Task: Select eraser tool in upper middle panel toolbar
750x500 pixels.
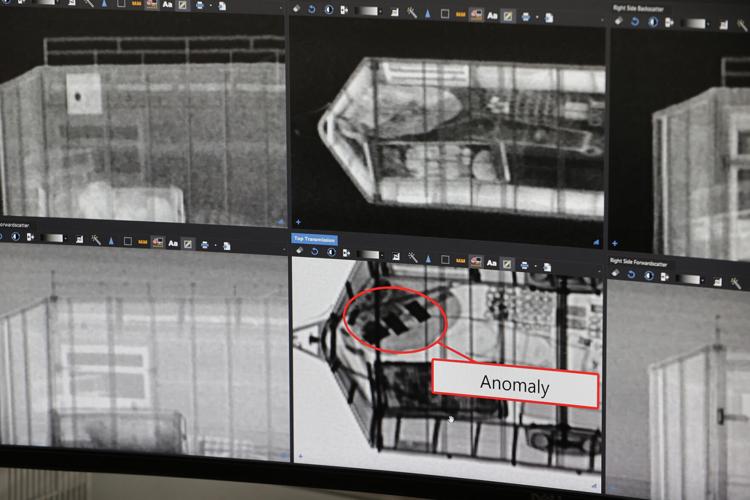Action: pyautogui.click(x=297, y=8)
